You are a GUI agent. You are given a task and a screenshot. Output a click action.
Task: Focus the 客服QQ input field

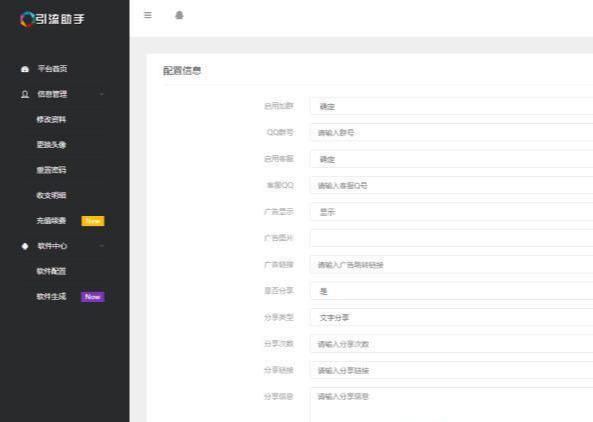[x=452, y=185]
